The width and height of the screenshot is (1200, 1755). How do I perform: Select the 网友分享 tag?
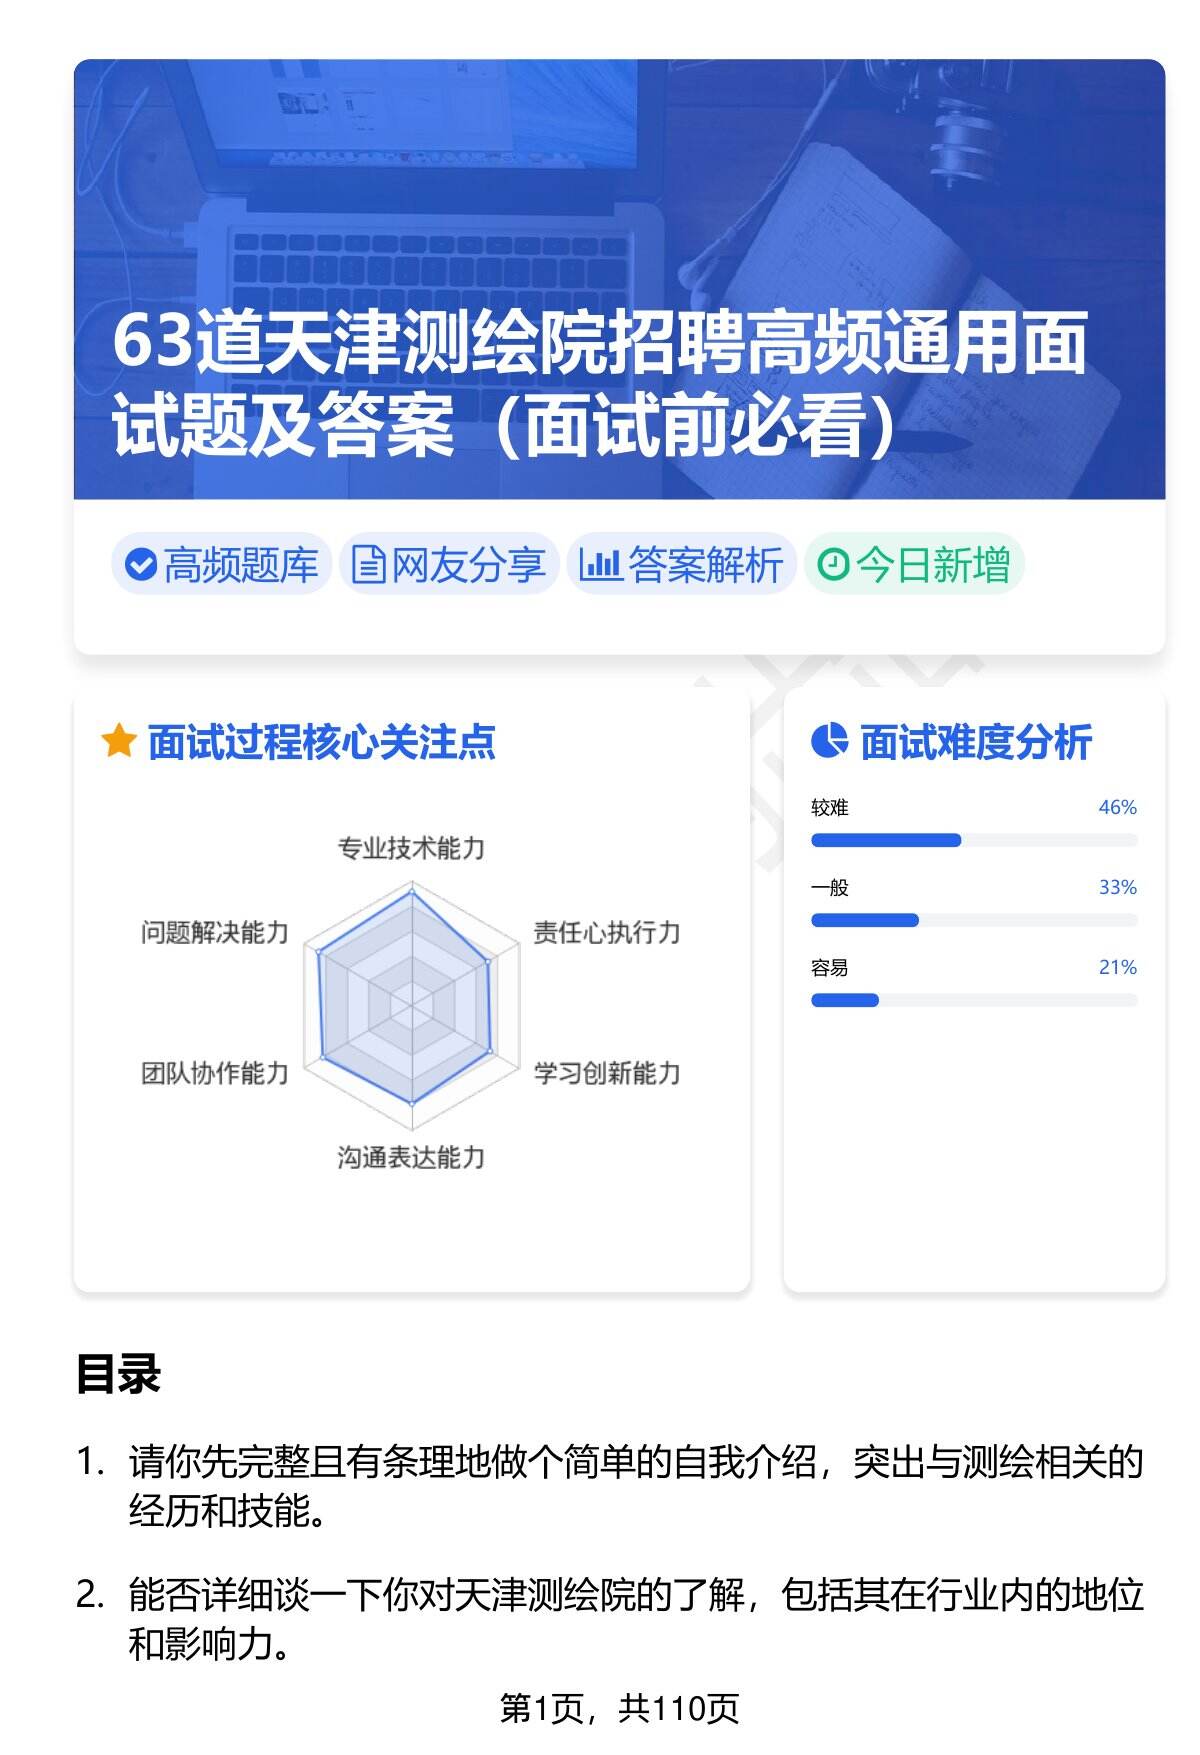[449, 565]
